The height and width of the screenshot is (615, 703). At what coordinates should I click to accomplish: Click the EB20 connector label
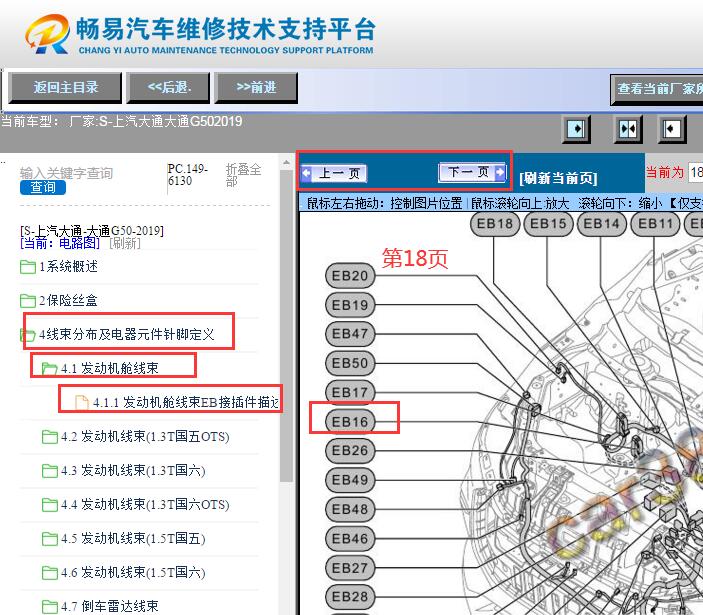pos(350,276)
